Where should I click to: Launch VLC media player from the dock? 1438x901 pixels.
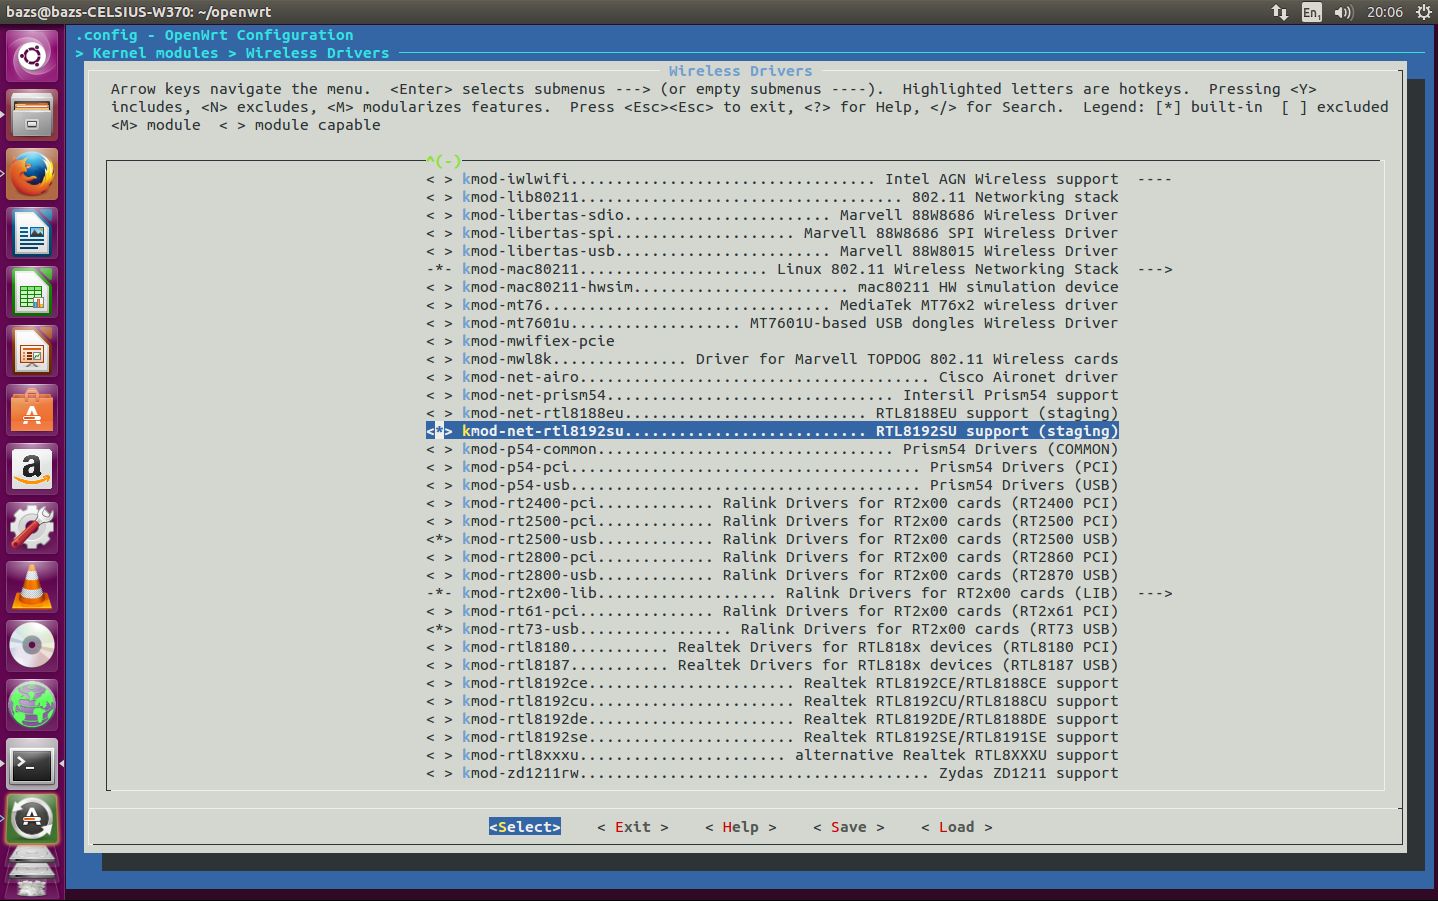click(x=32, y=587)
